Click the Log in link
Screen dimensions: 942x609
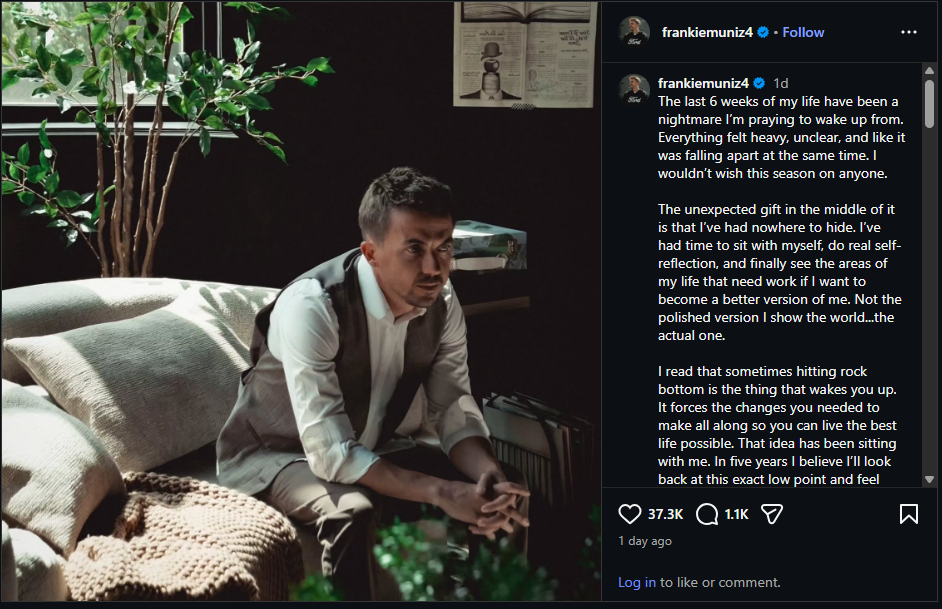(637, 582)
